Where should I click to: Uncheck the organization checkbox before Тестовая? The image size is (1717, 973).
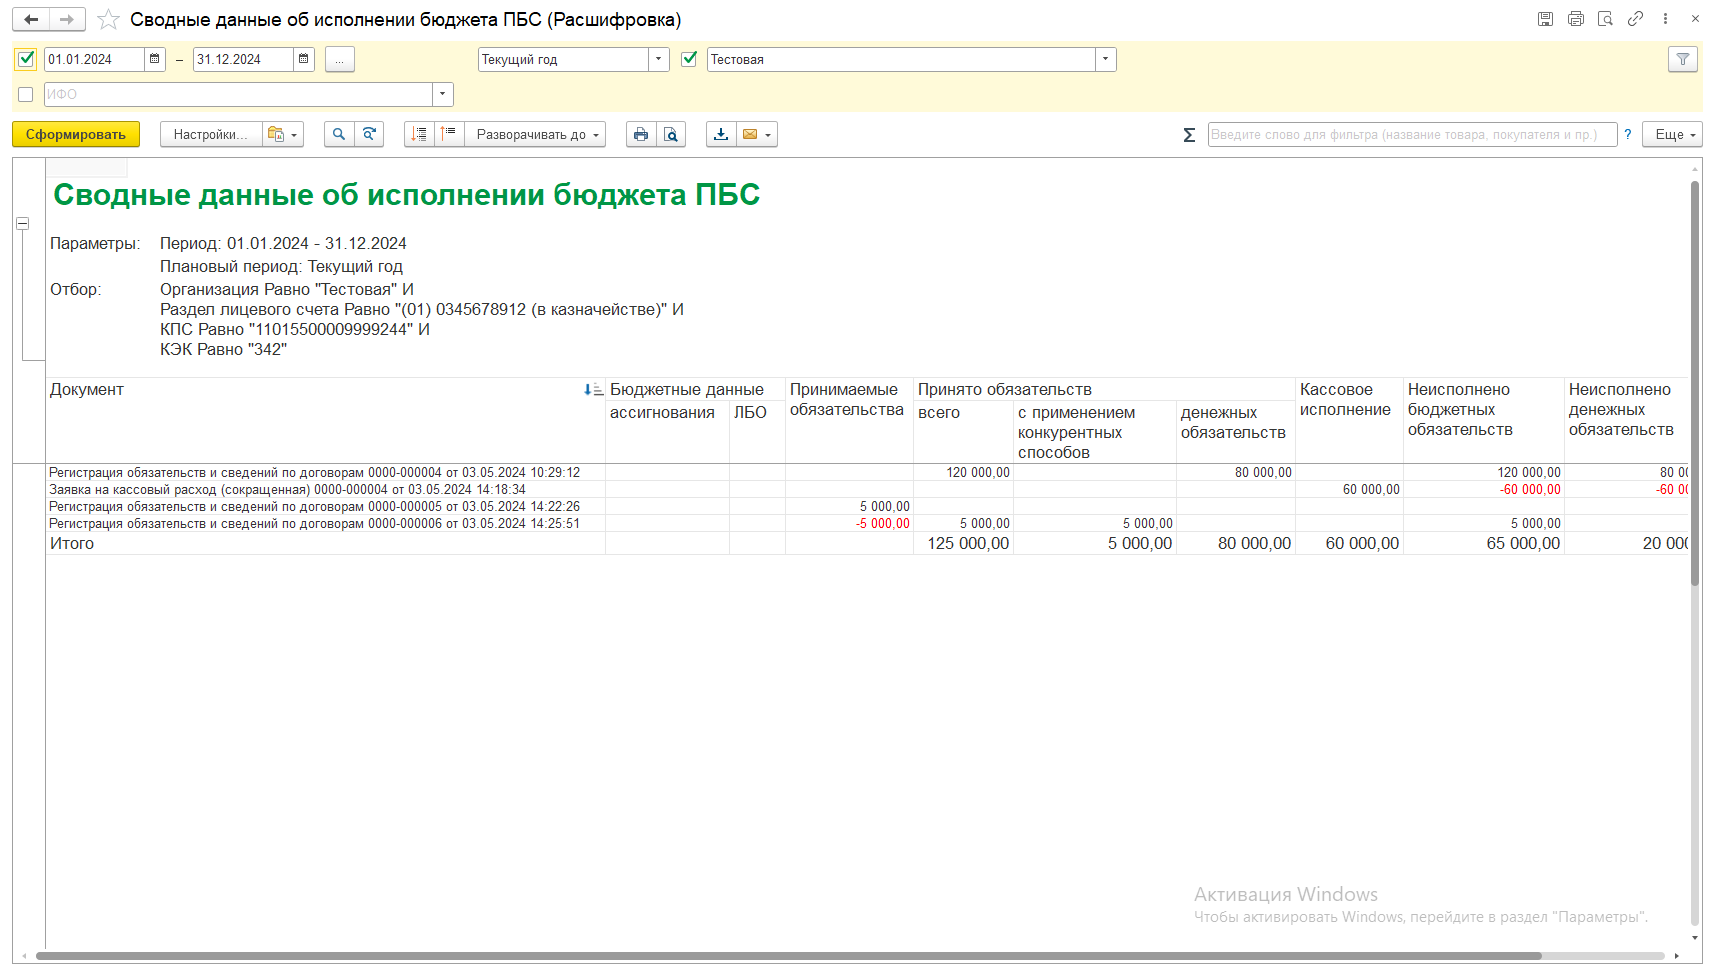[689, 59]
